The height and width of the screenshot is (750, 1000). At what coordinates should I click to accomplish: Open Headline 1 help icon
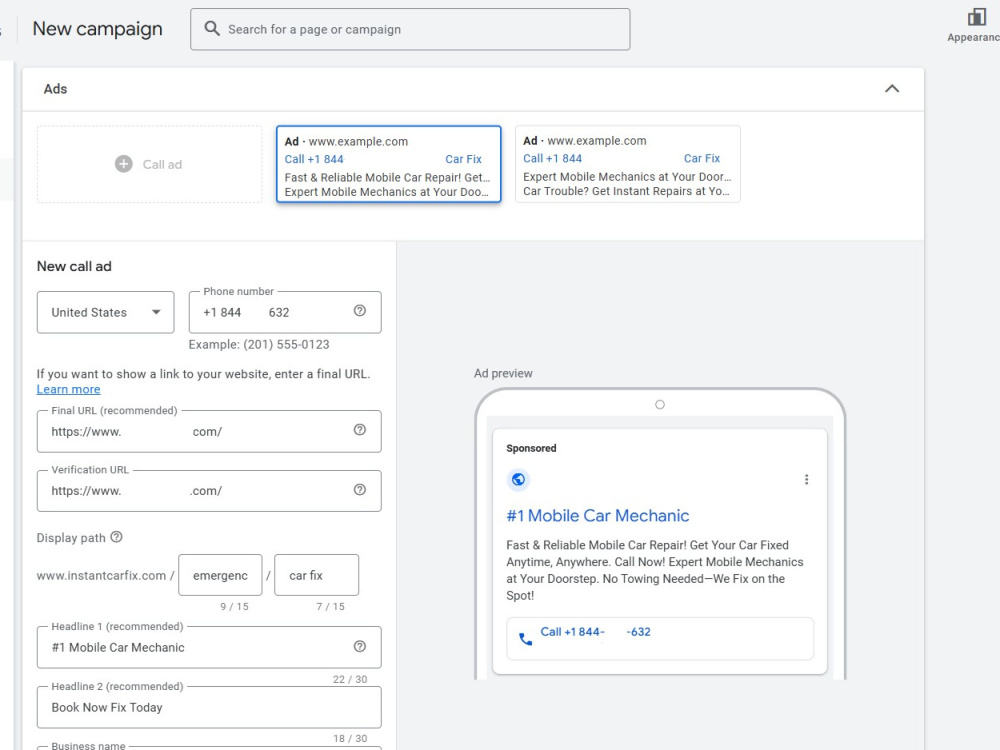pyautogui.click(x=360, y=647)
